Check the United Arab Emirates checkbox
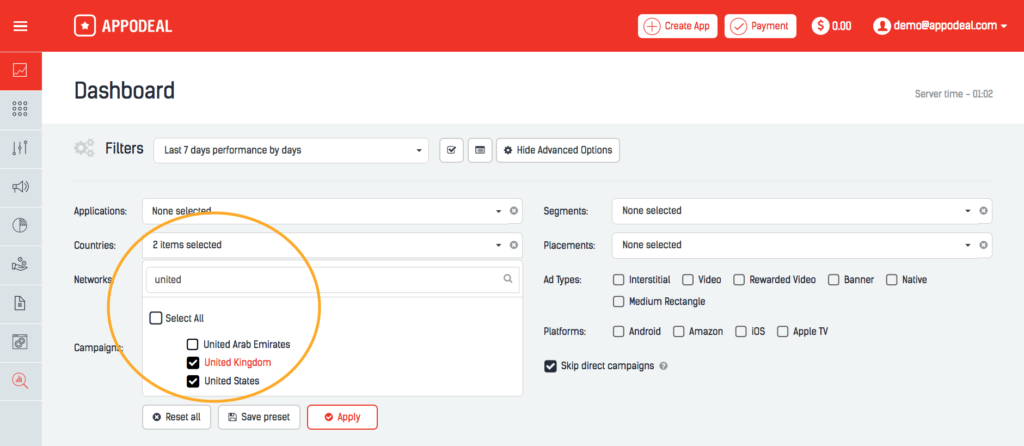The height and width of the screenshot is (446, 1024). coord(193,344)
